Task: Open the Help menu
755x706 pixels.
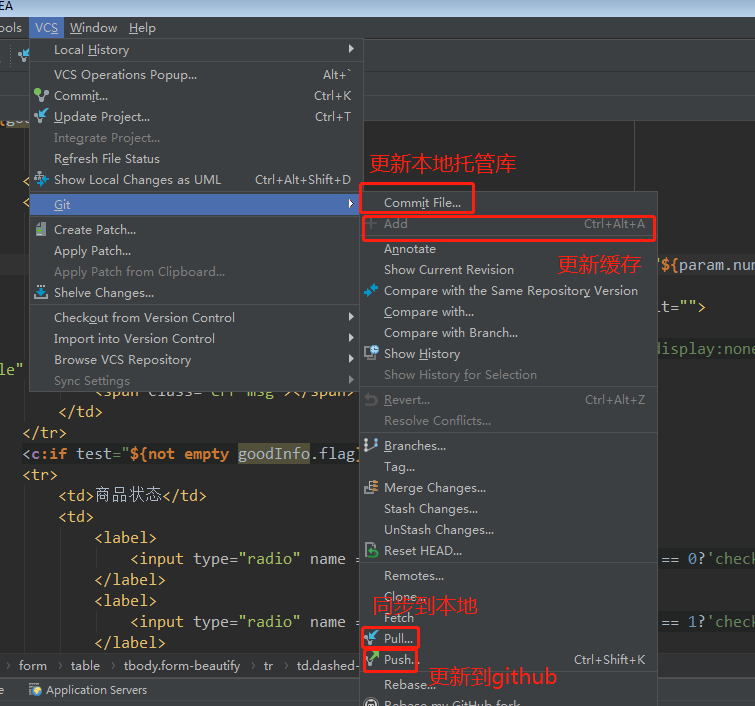Action: 142,28
